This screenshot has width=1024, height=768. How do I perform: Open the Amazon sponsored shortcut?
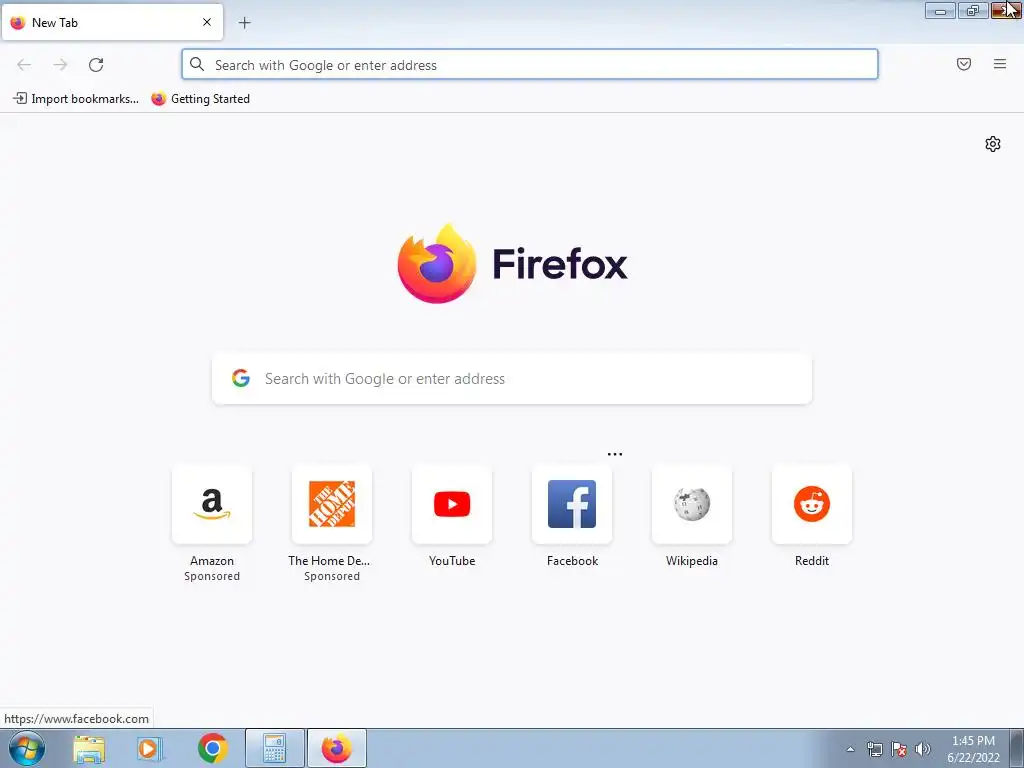coord(212,504)
